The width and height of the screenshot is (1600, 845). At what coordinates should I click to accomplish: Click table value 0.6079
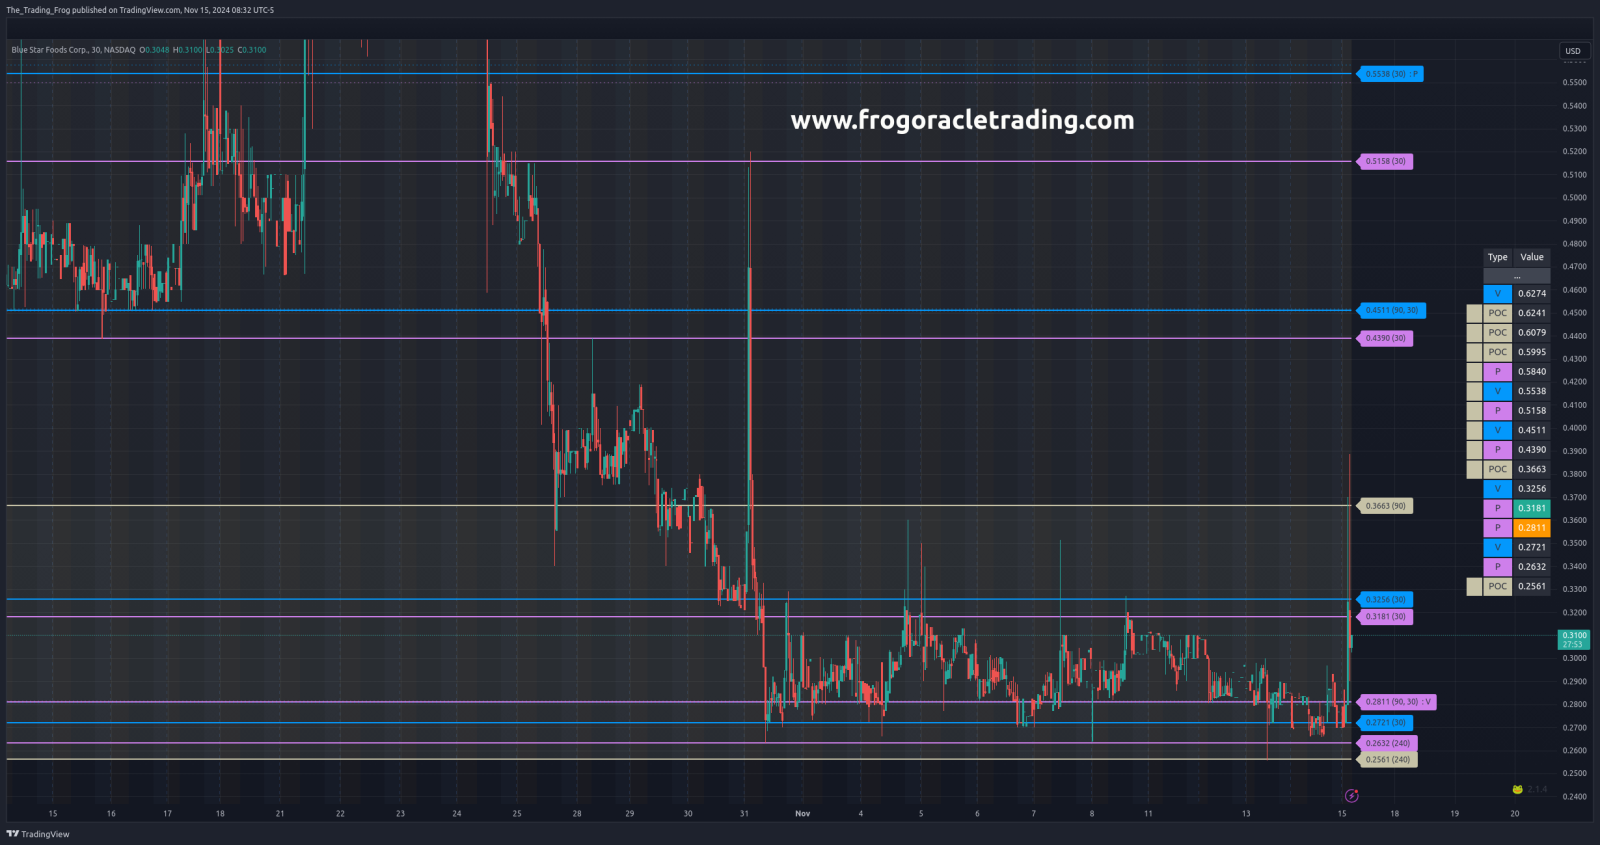(1532, 333)
